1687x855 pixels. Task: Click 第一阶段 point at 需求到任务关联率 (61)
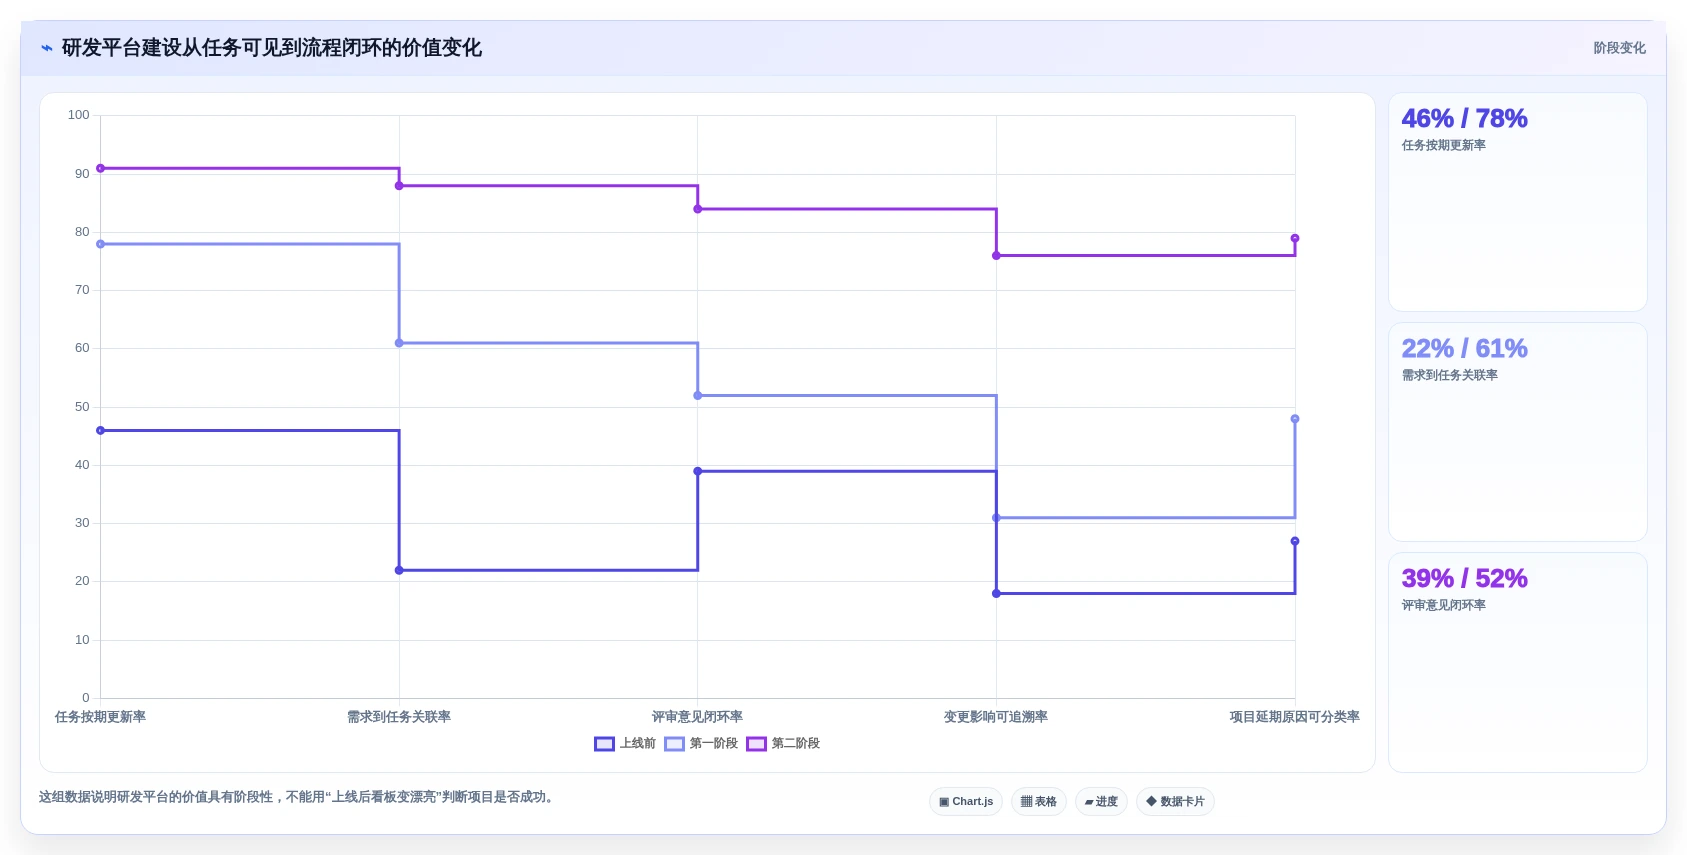[x=399, y=343]
